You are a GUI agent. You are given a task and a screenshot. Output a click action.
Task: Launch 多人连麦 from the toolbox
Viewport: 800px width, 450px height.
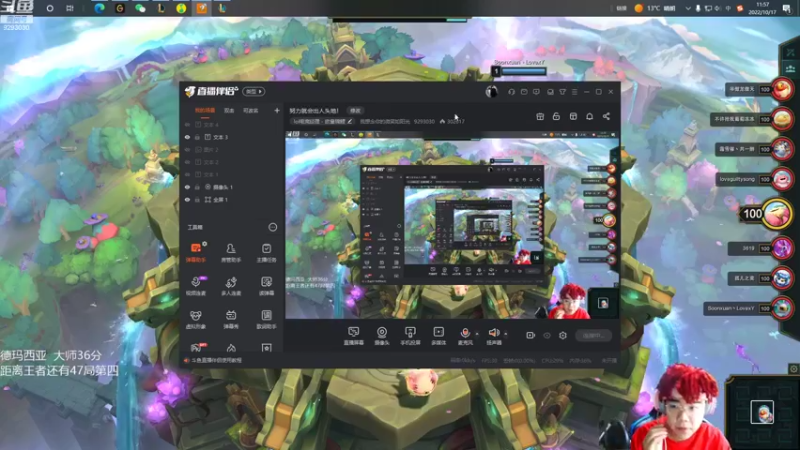coord(231,286)
